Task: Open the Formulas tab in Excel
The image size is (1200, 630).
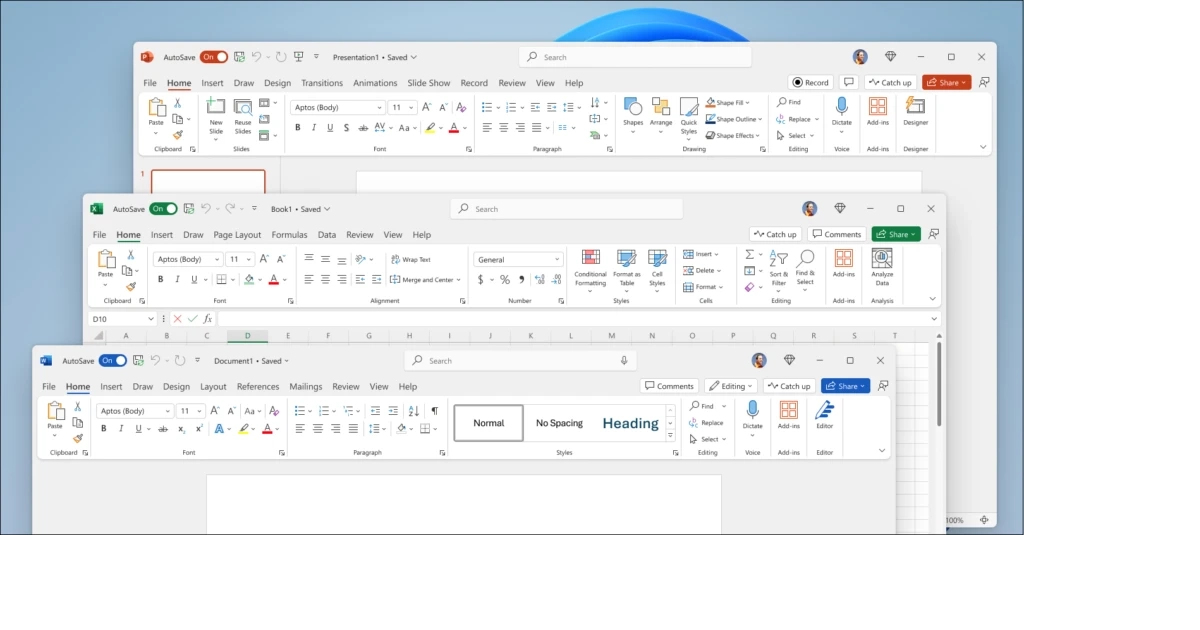Action: pos(289,235)
